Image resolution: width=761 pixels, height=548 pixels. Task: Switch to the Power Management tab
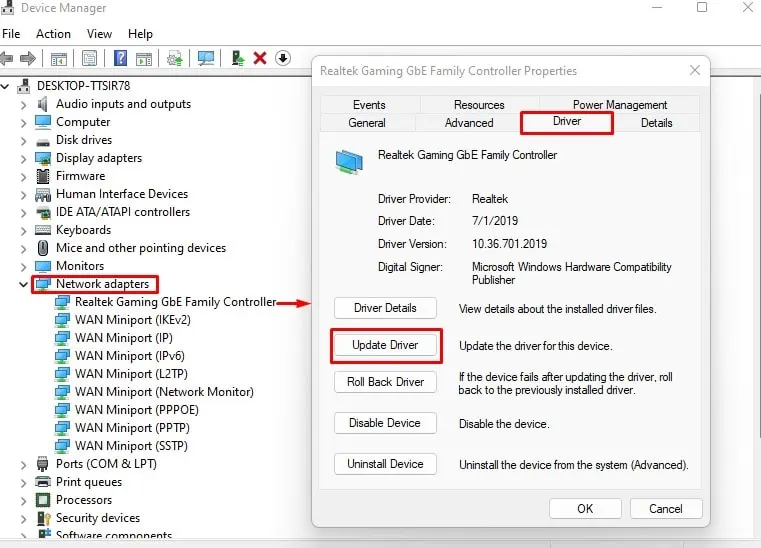click(620, 105)
